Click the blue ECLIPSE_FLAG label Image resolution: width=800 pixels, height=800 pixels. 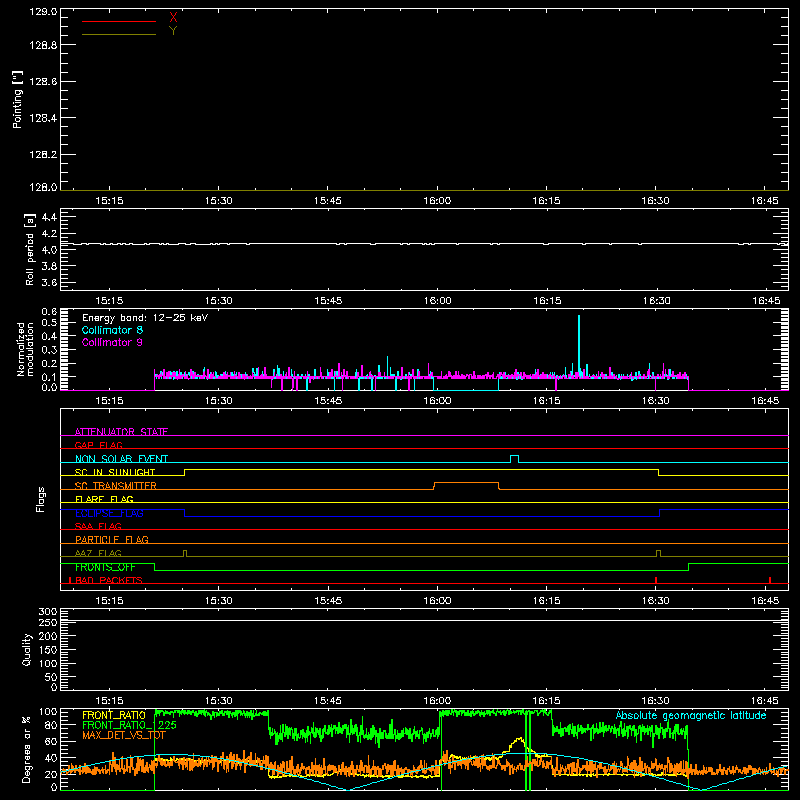pyautogui.click(x=109, y=513)
